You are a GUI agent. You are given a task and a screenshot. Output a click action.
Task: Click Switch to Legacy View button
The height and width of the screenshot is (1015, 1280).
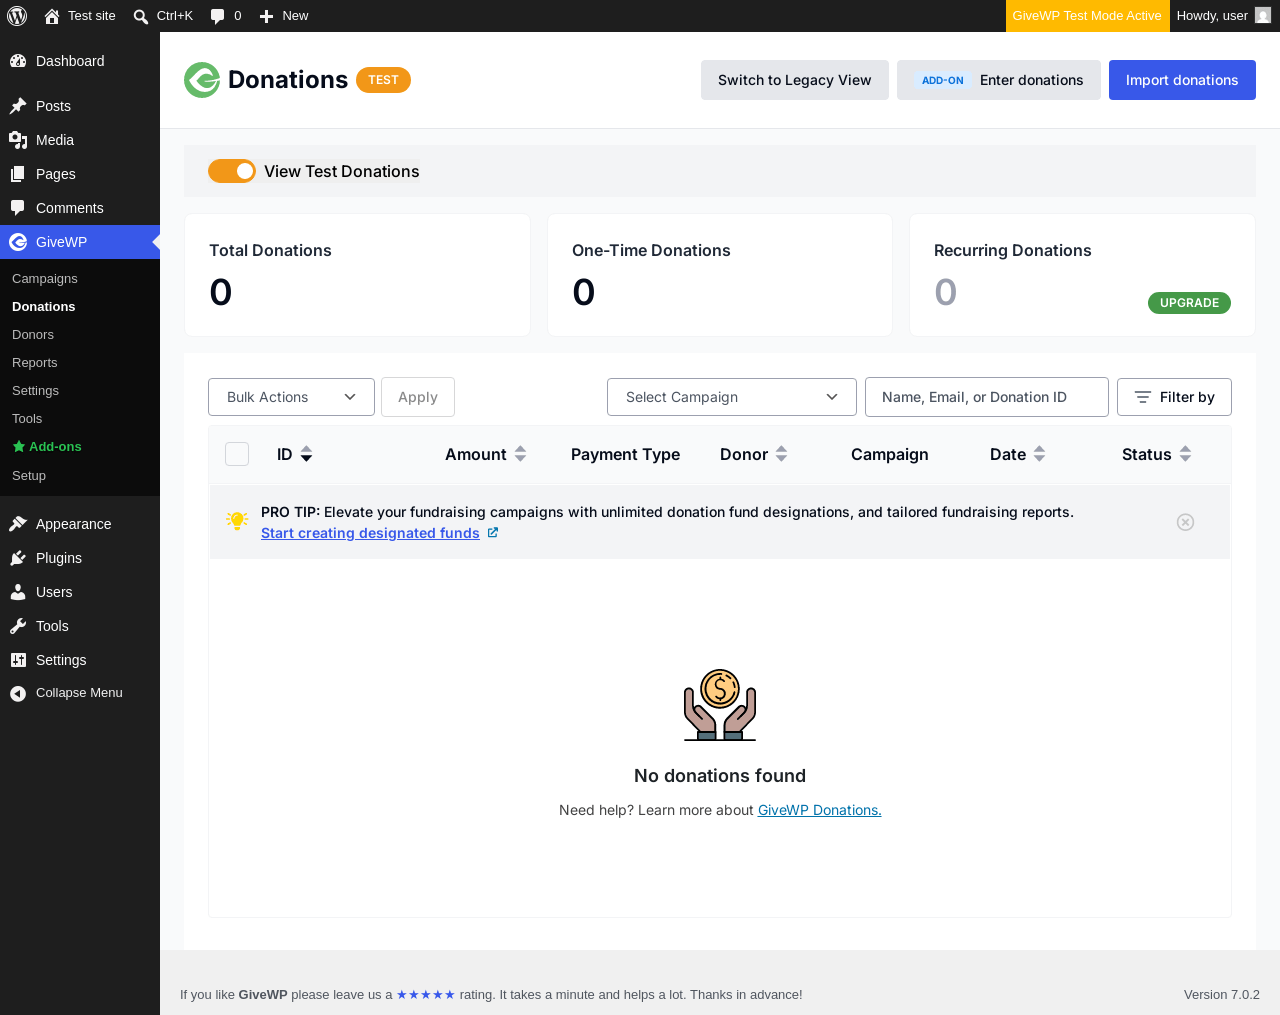(795, 80)
